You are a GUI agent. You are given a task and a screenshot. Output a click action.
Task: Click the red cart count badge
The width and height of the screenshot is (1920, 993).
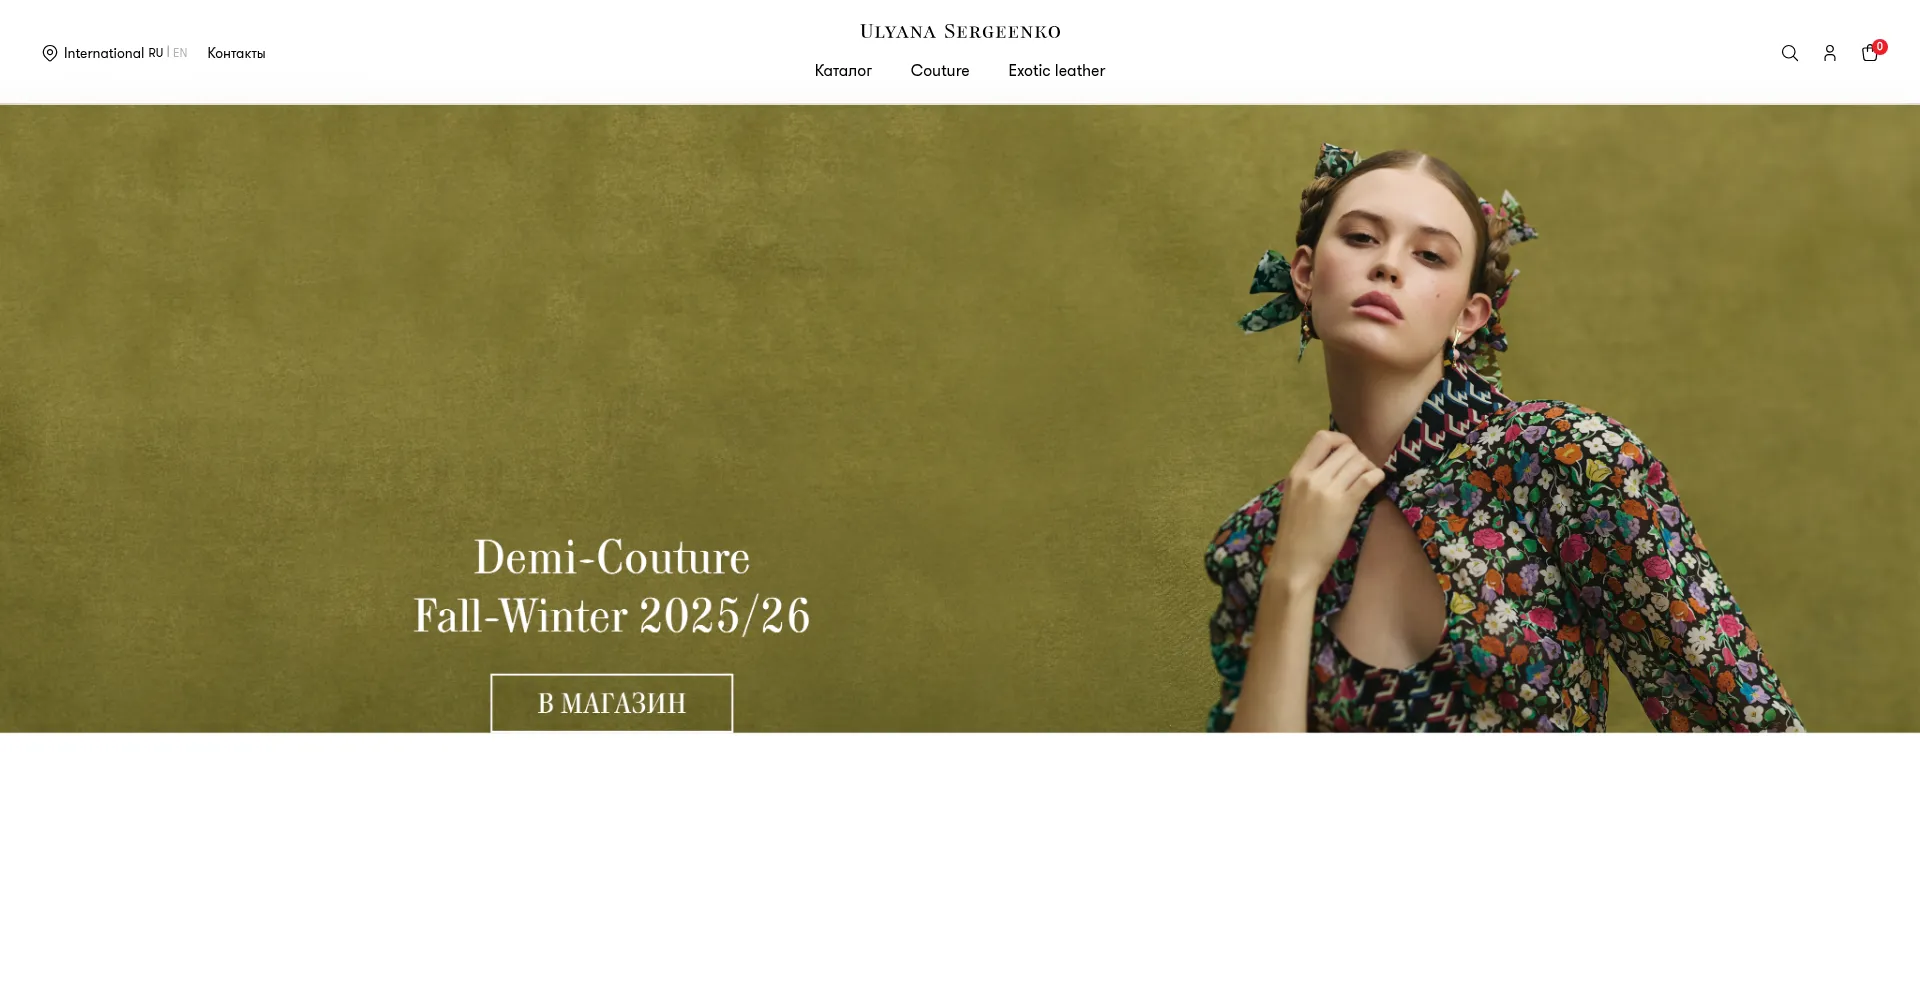click(x=1880, y=46)
